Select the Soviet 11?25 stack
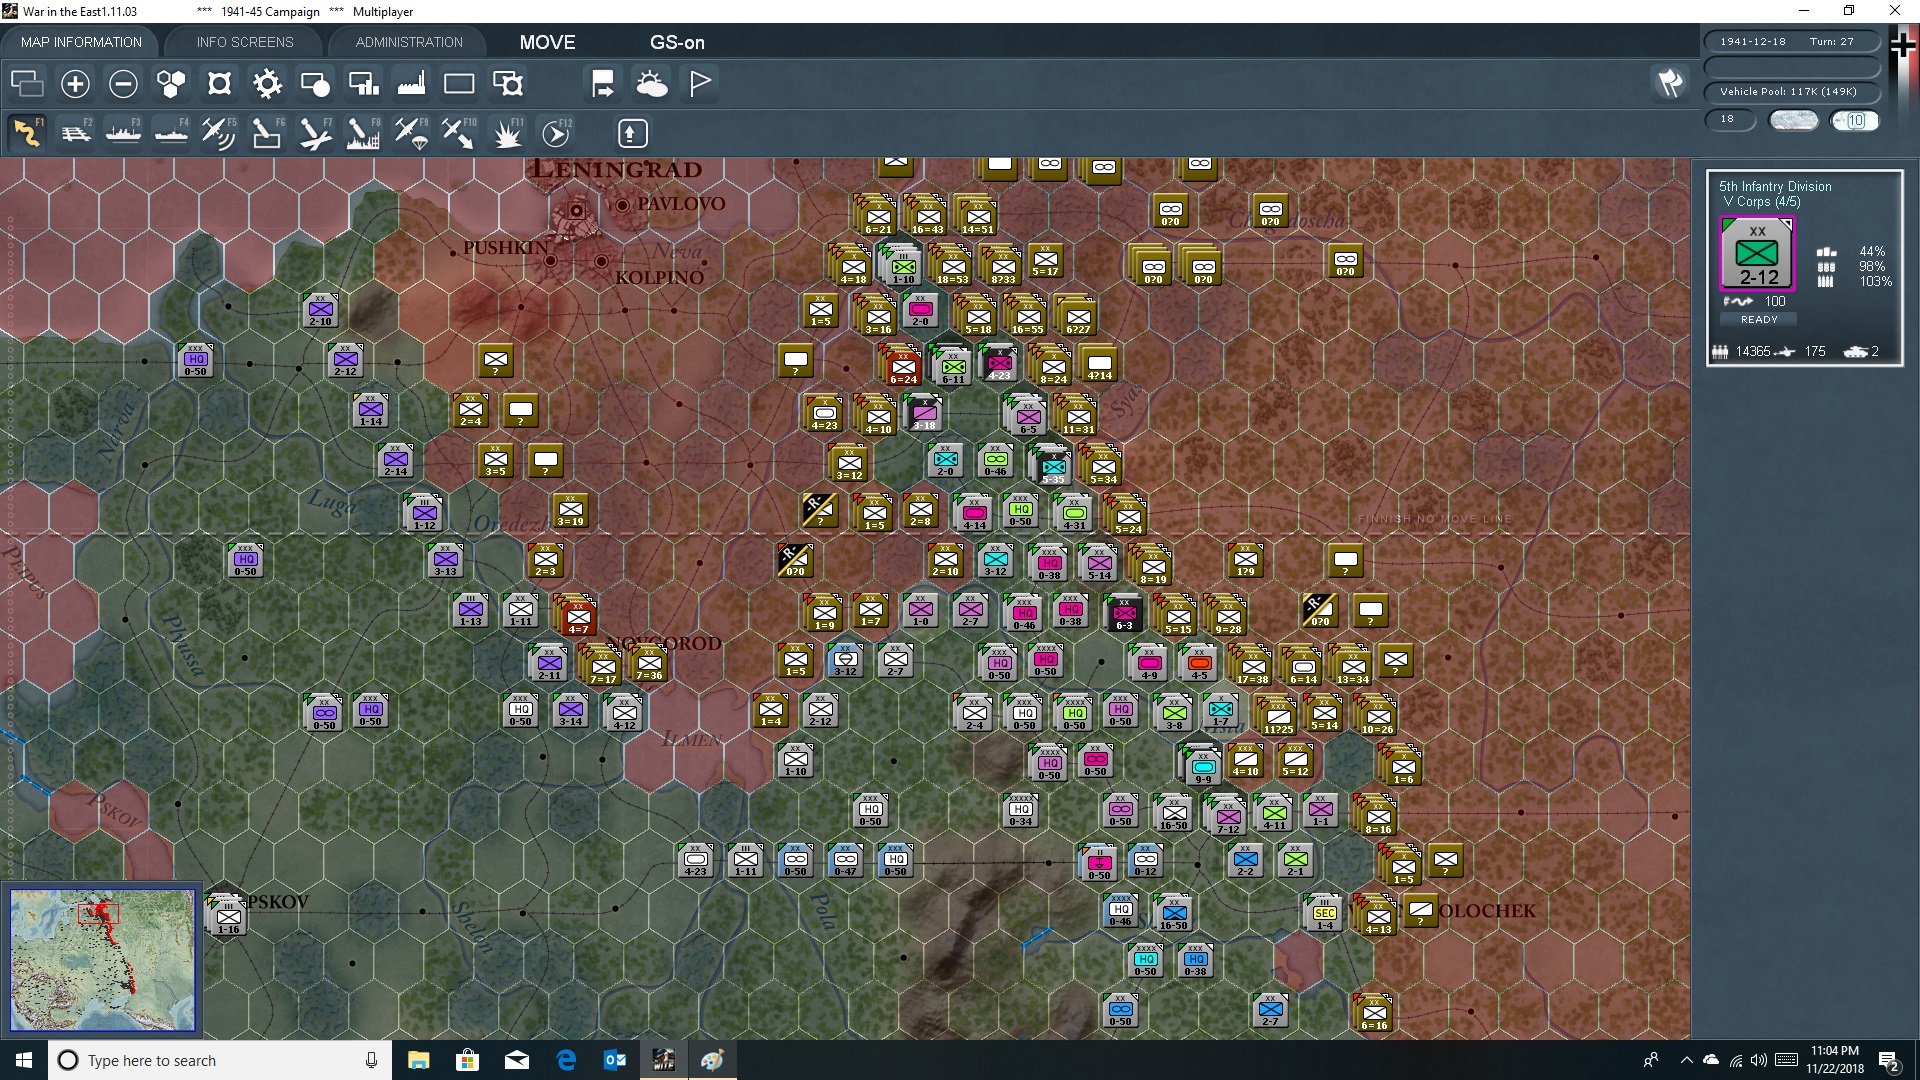The width and height of the screenshot is (1920, 1080). 1278,717
